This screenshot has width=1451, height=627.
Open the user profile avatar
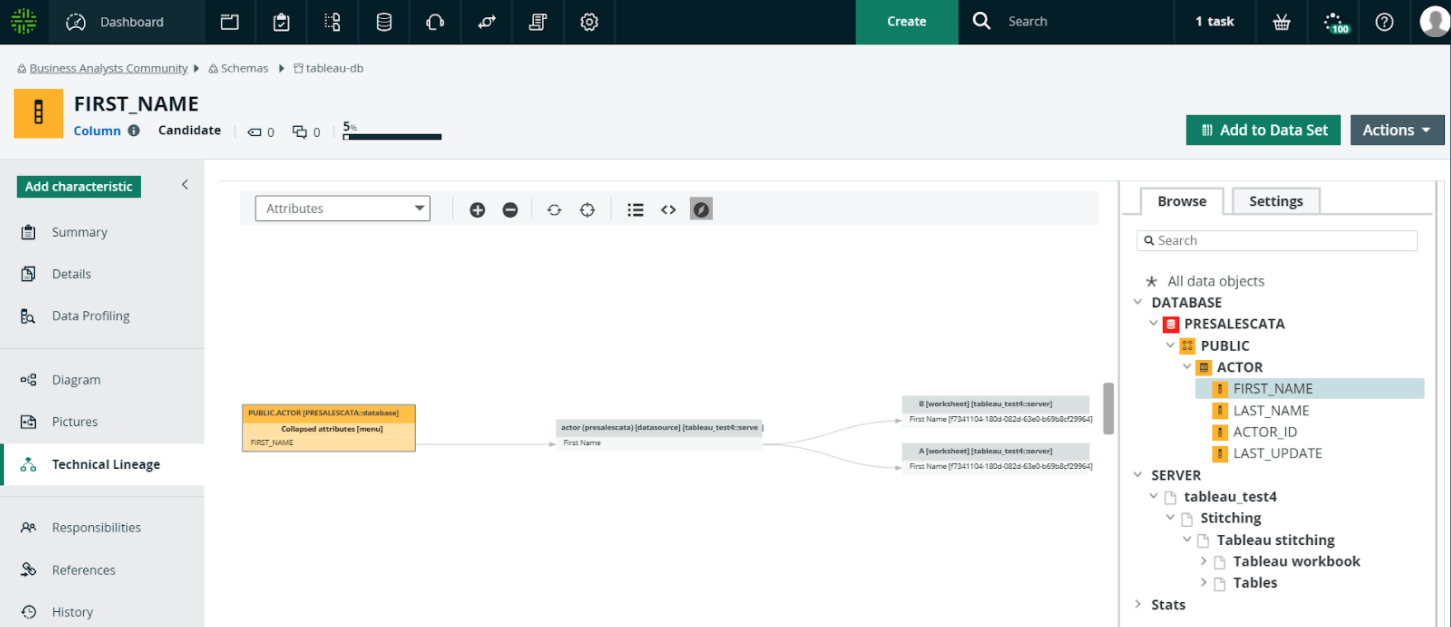click(x=1435, y=21)
